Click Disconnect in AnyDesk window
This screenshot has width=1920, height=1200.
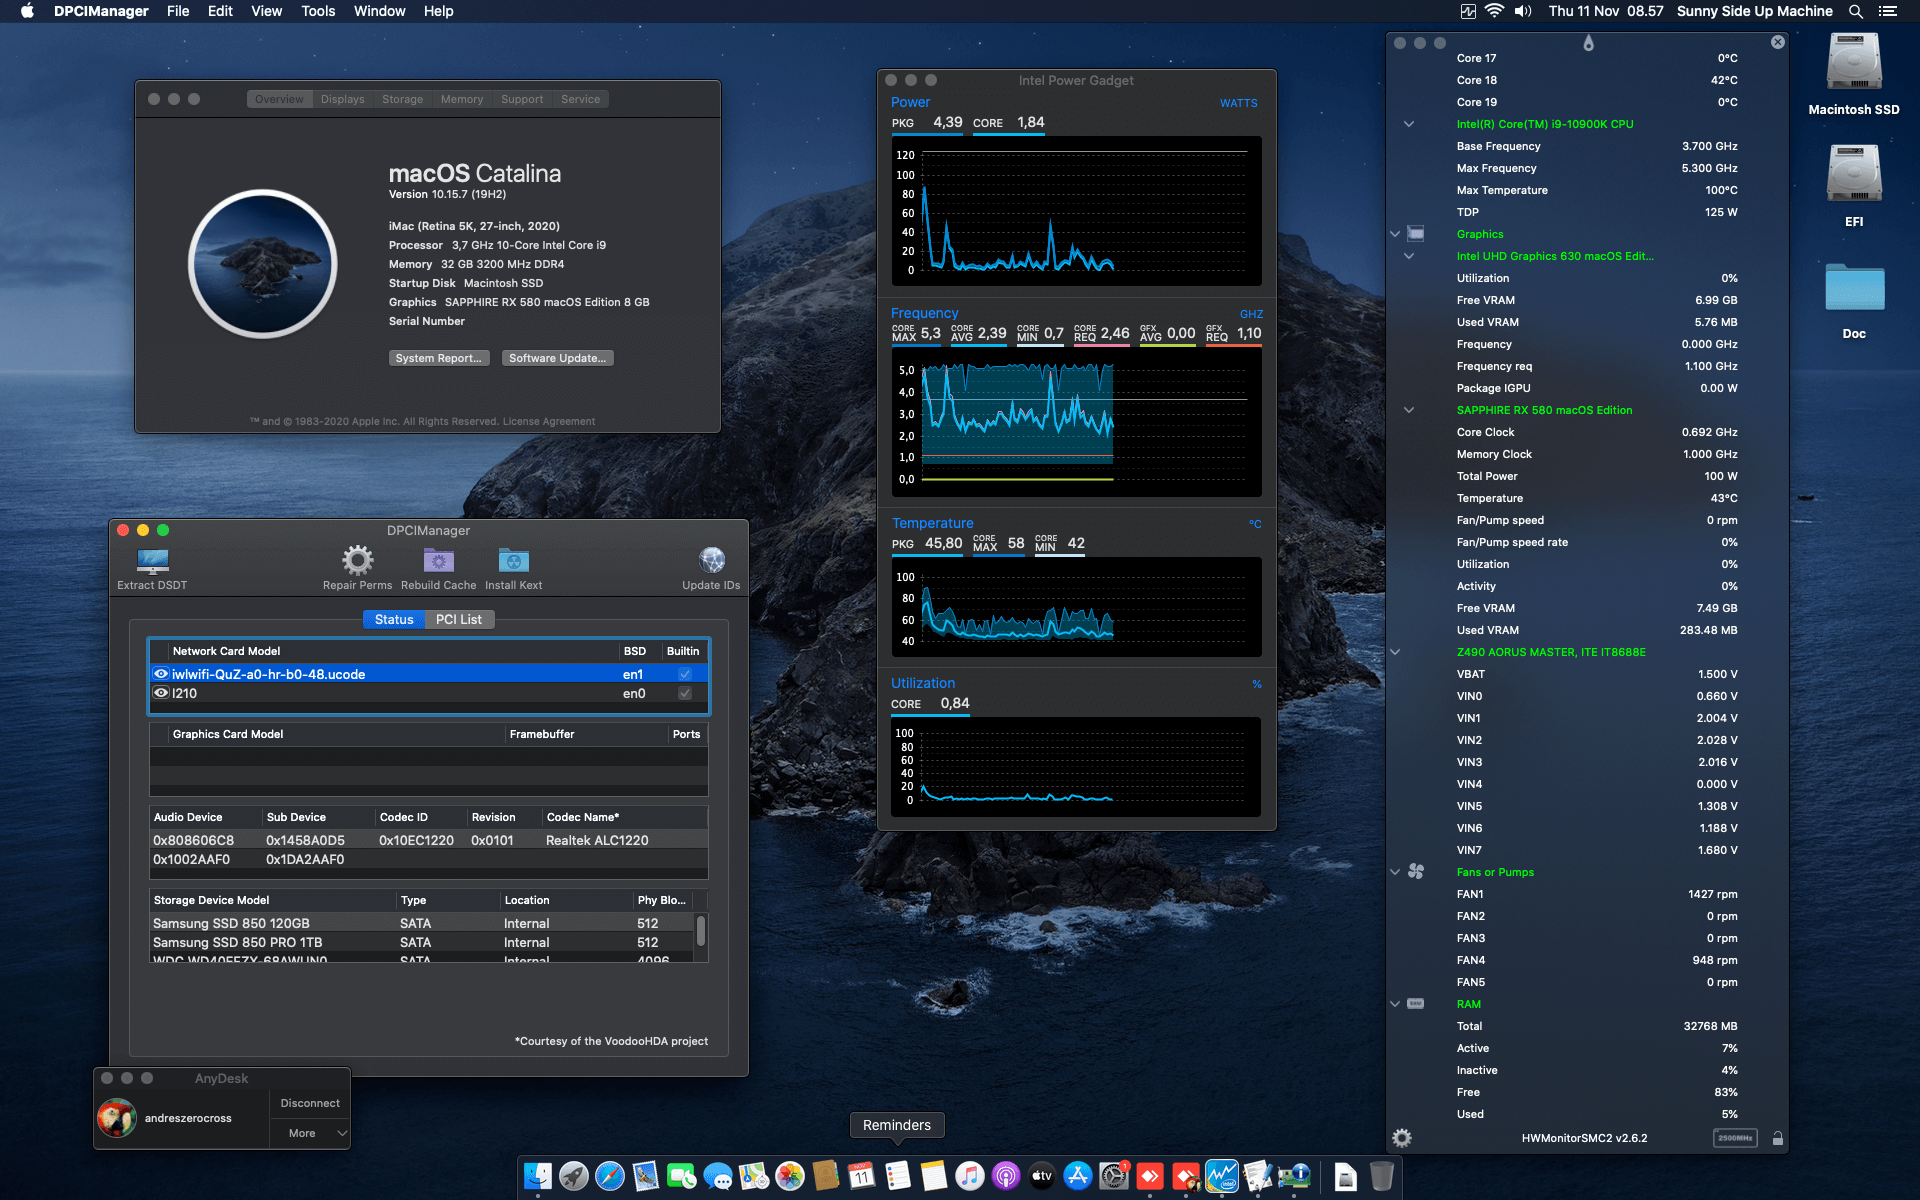click(x=310, y=1103)
